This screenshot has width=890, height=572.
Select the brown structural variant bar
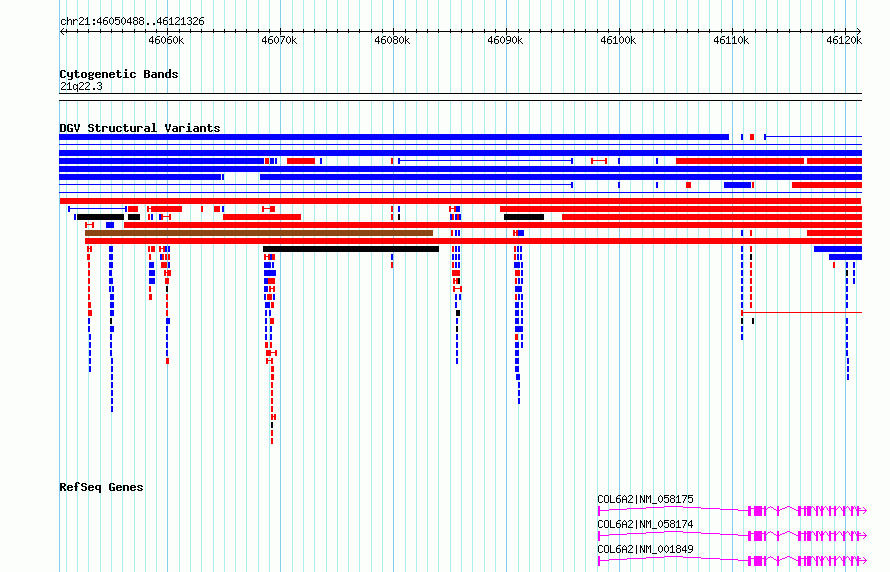[x=259, y=233]
